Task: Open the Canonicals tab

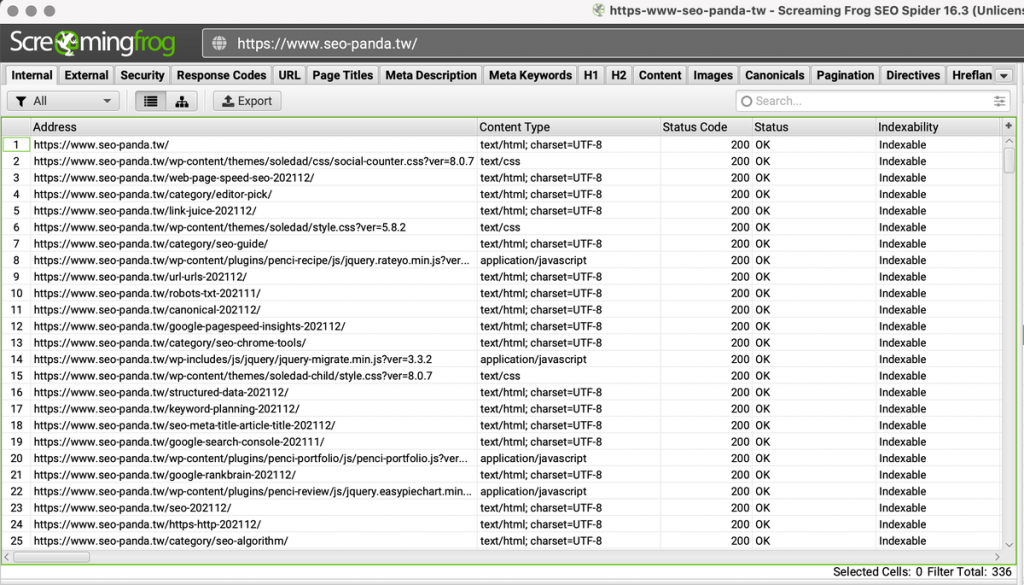Action: click(775, 75)
